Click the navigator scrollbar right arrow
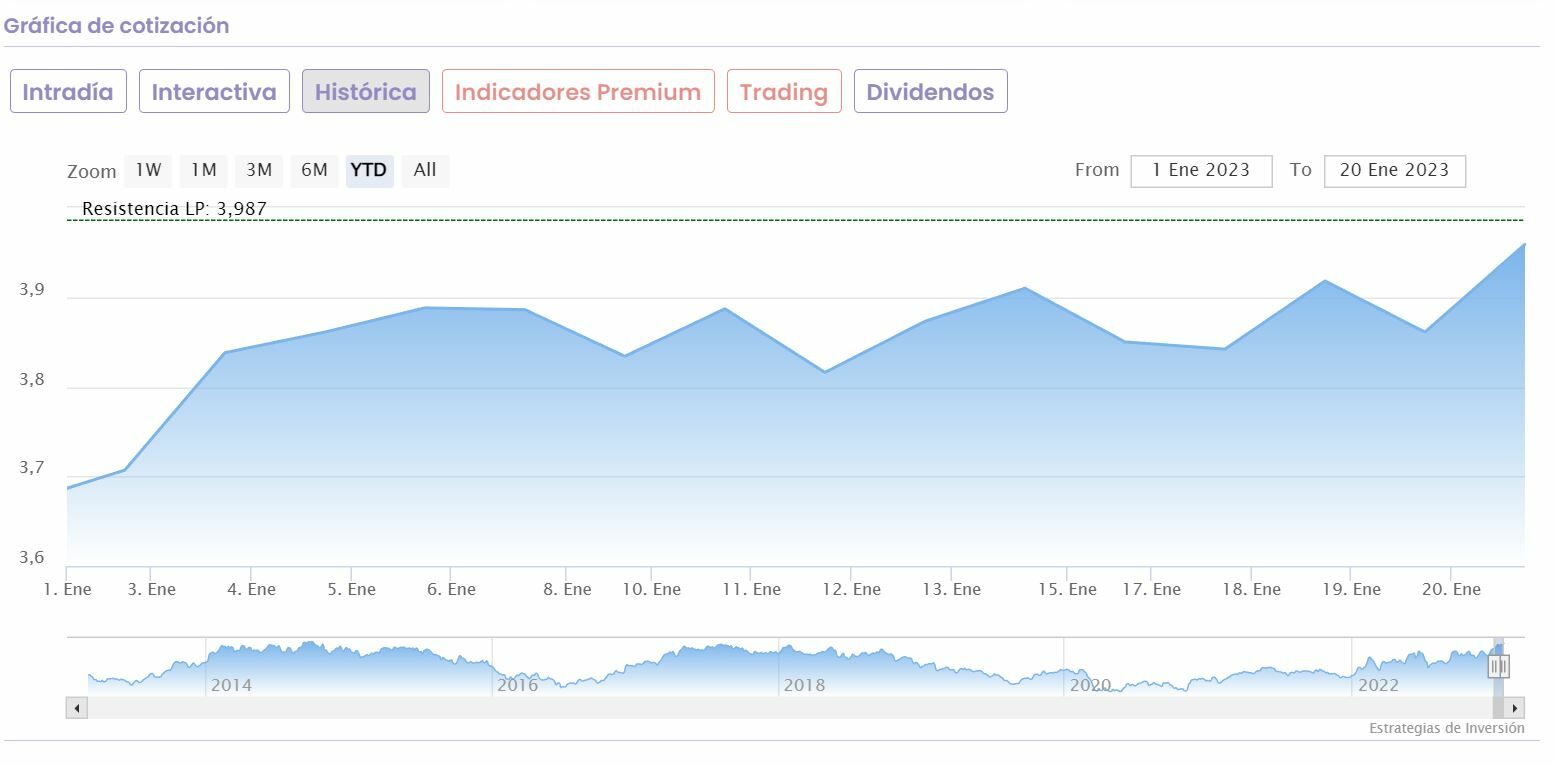Image resolution: width=1554 pixels, height=766 pixels. (1515, 708)
